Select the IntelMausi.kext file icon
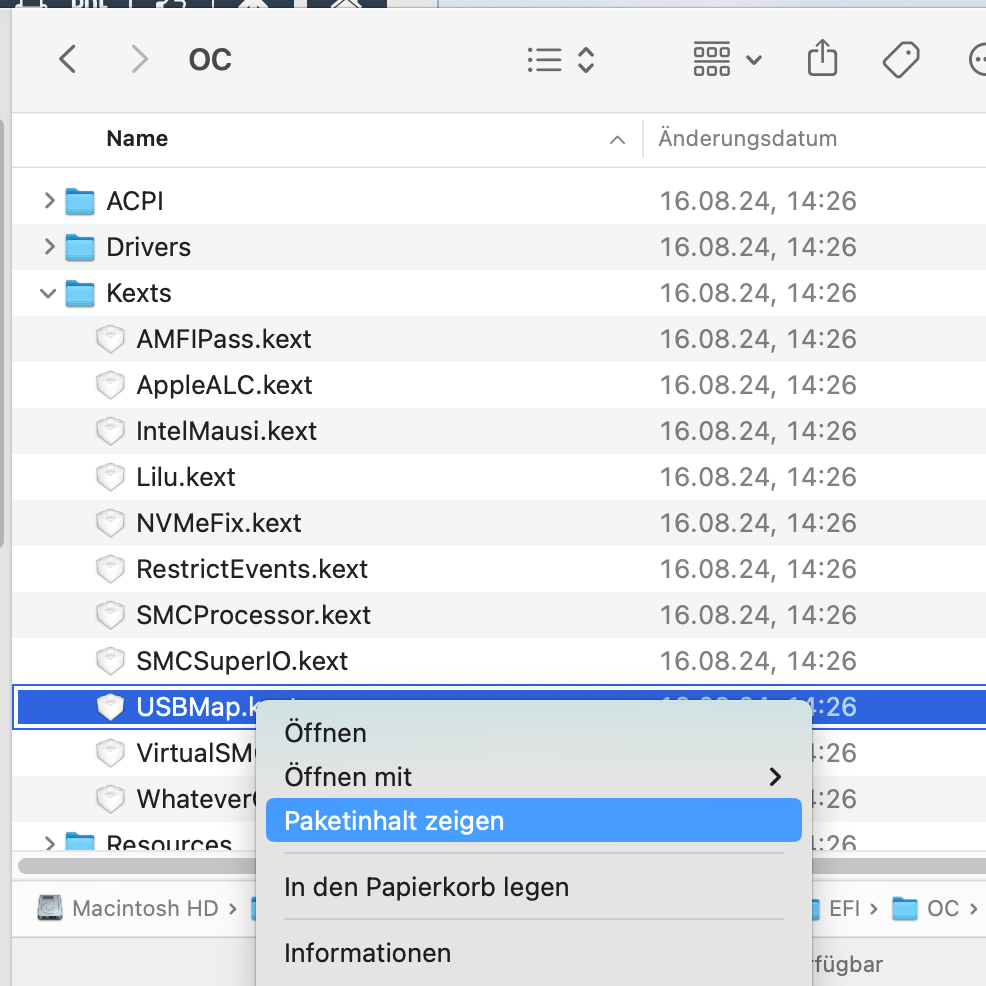The height and width of the screenshot is (986, 986). pos(110,431)
